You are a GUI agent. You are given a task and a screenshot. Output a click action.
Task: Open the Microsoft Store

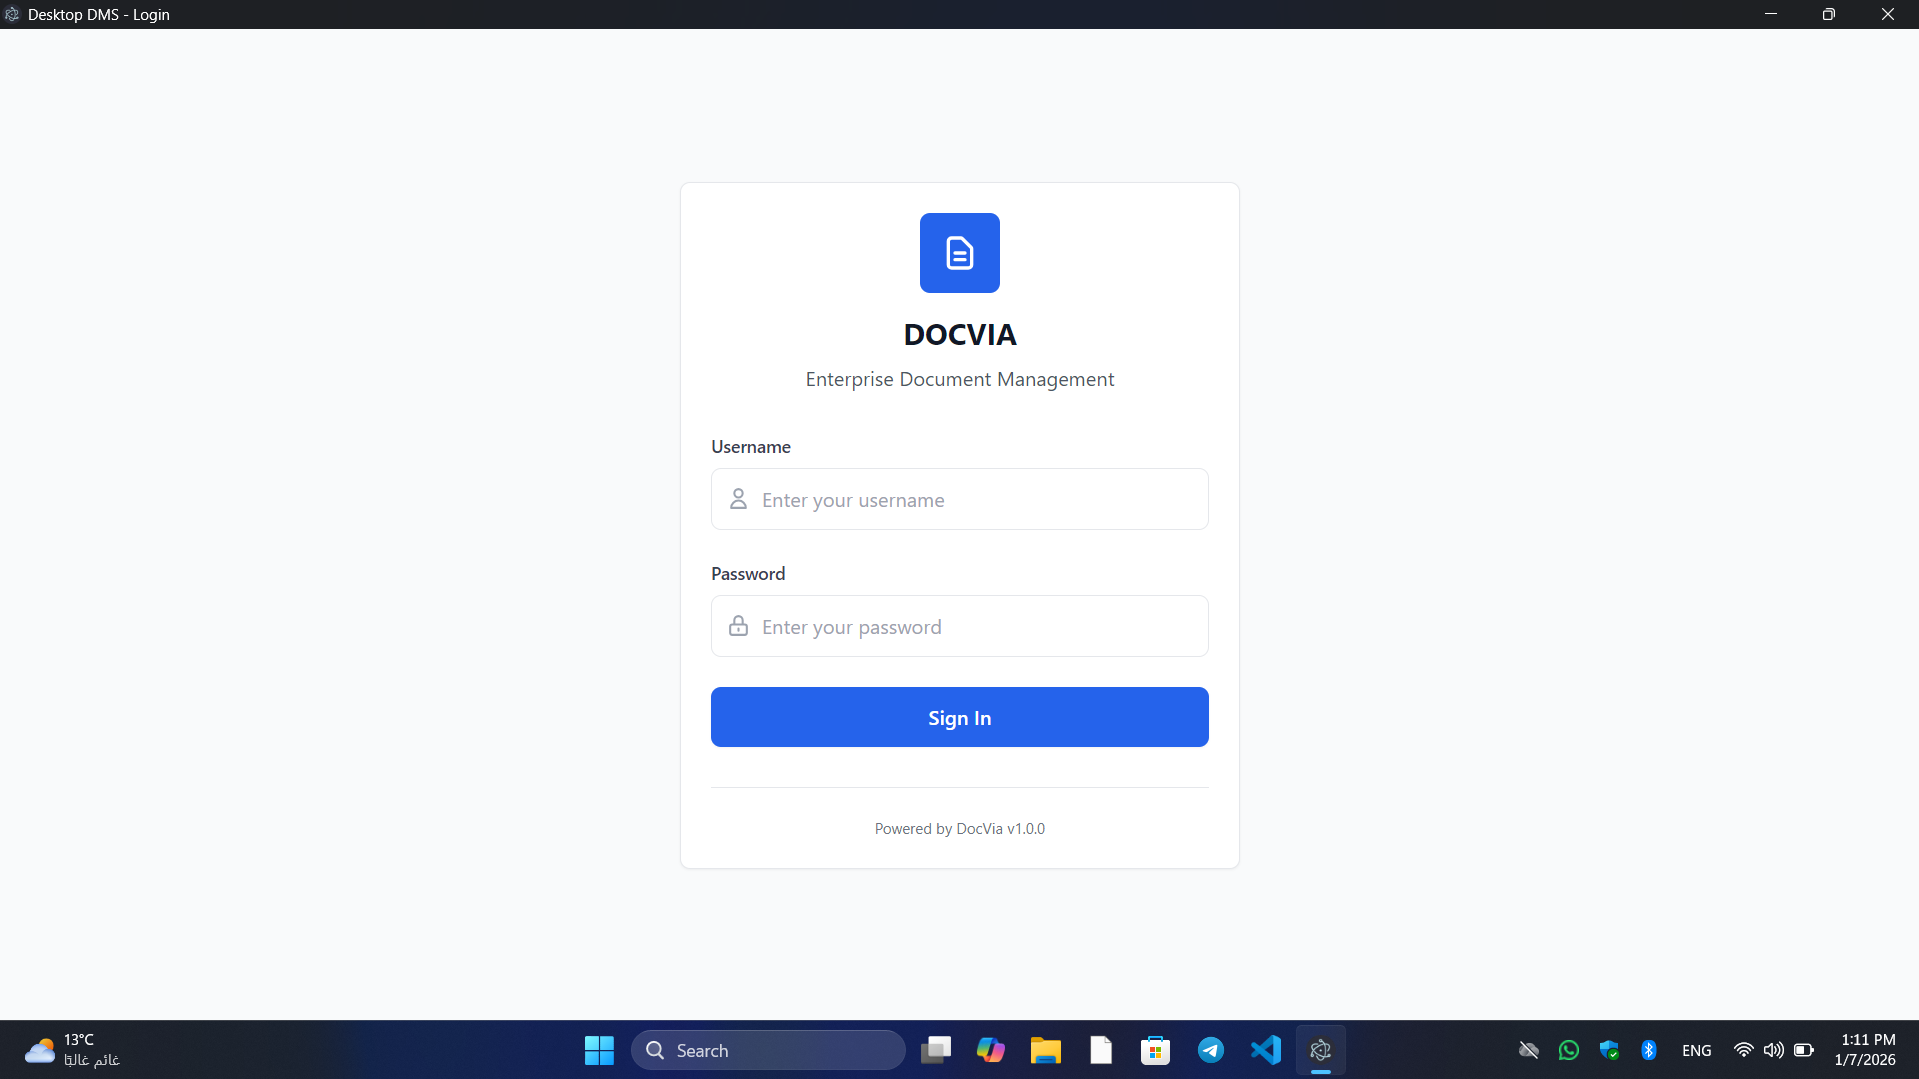(1155, 1050)
